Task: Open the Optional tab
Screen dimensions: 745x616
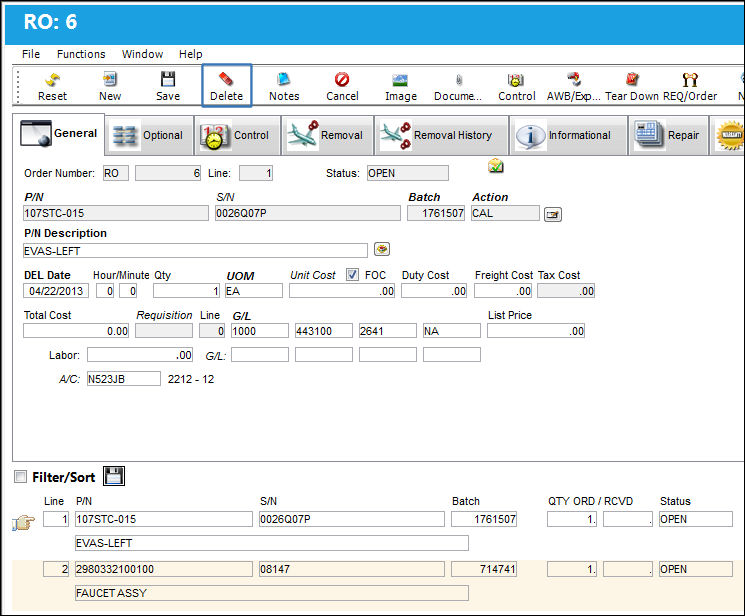Action: pyautogui.click(x=149, y=135)
